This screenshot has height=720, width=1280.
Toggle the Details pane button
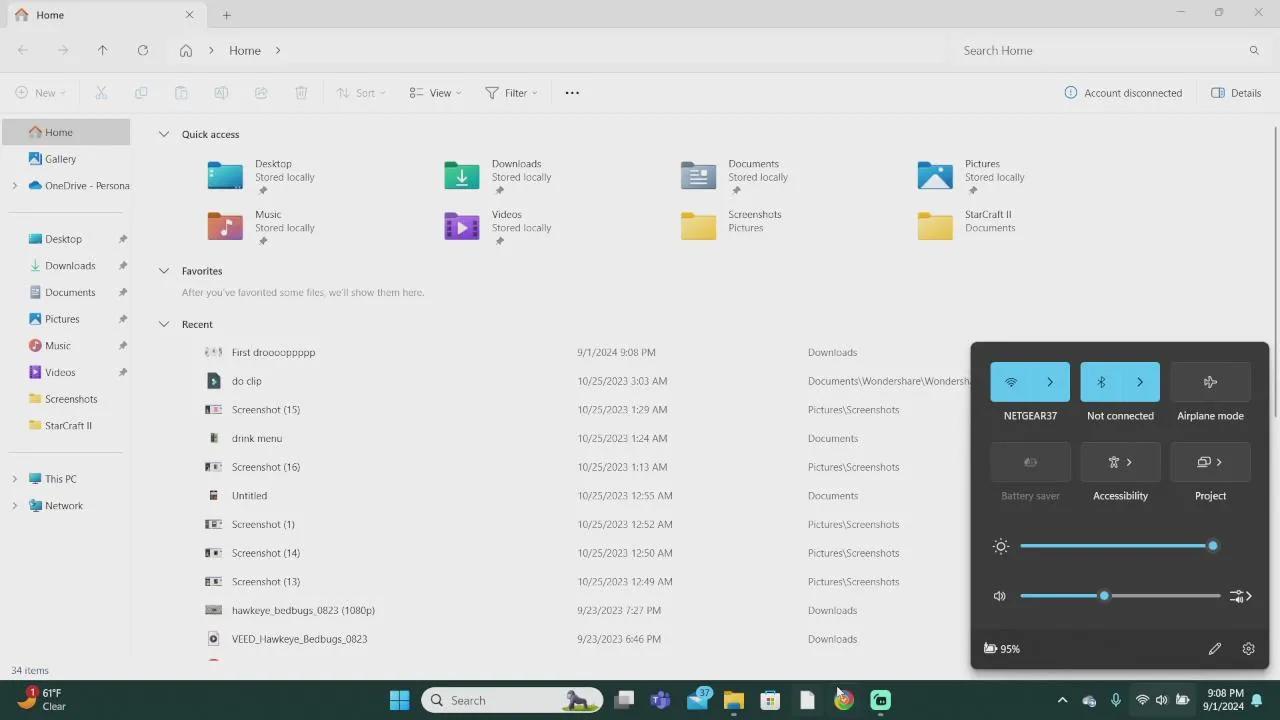tap(1236, 93)
